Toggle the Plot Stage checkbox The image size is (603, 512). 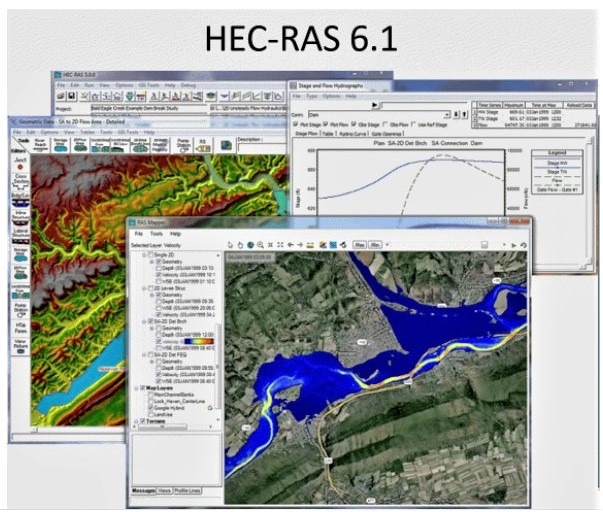pos(295,124)
